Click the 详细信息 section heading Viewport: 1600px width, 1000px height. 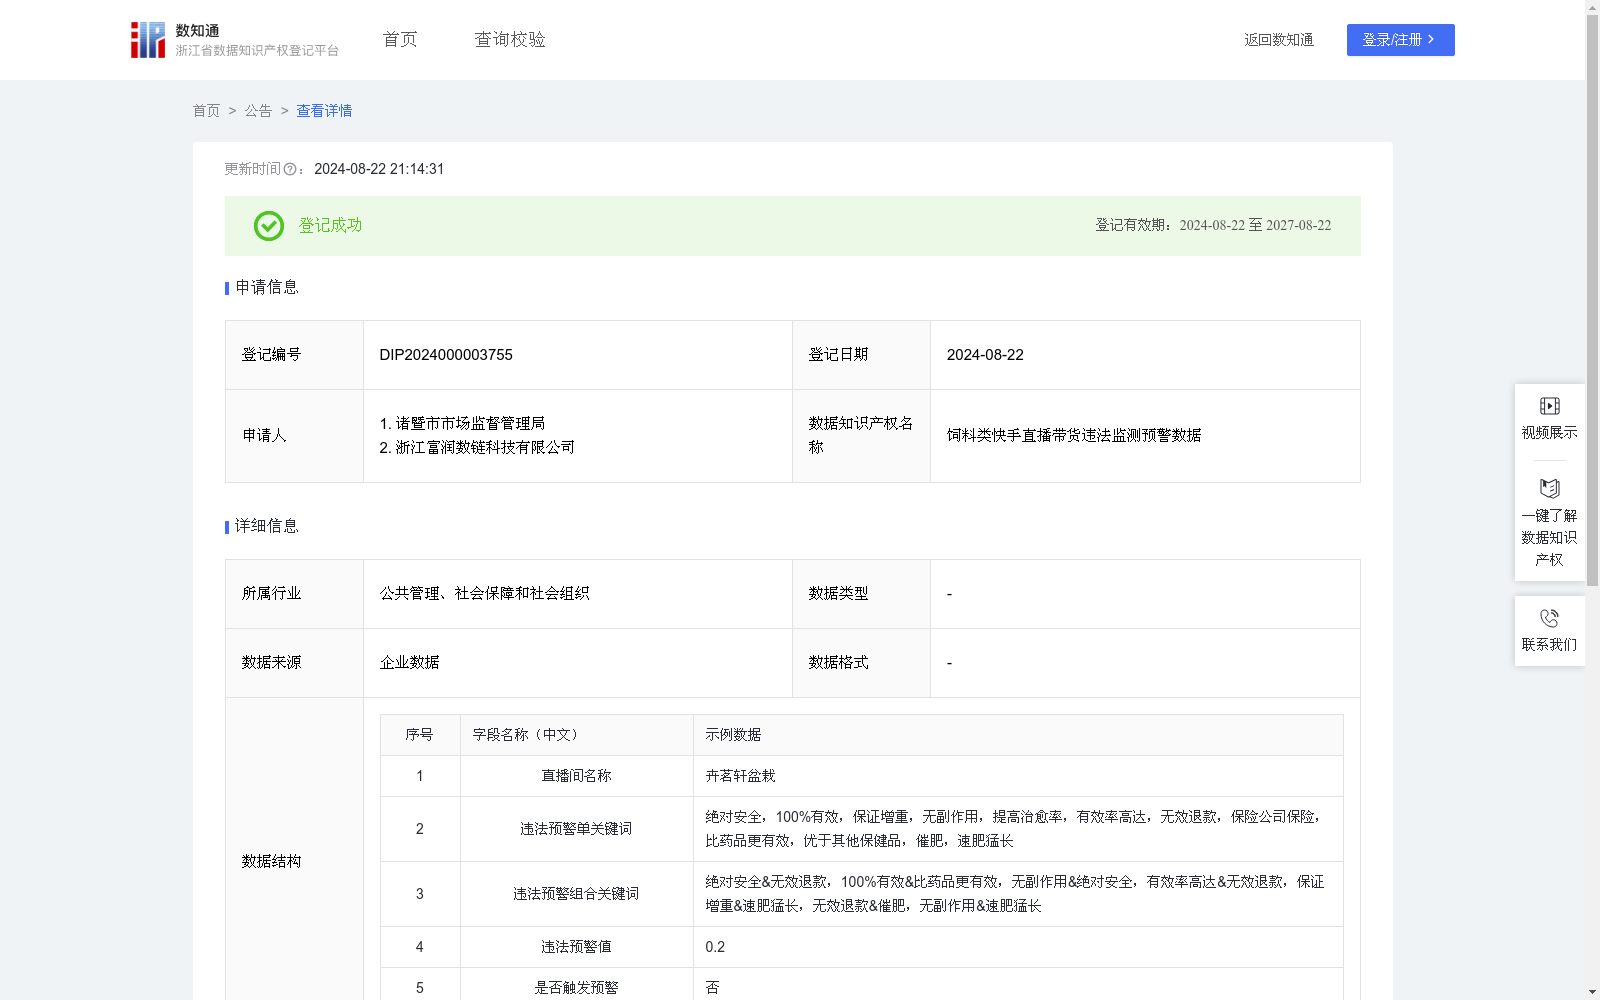click(x=266, y=526)
